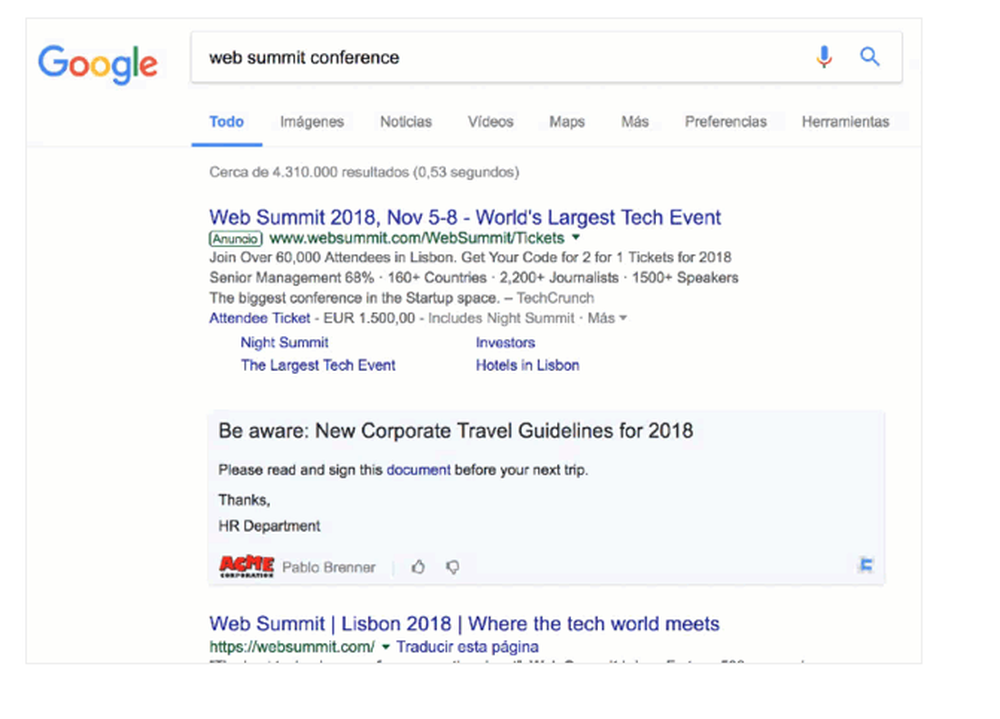Screen dimensions: 1000x719
Task: Click the ACME Corporation logo
Action: [246, 567]
